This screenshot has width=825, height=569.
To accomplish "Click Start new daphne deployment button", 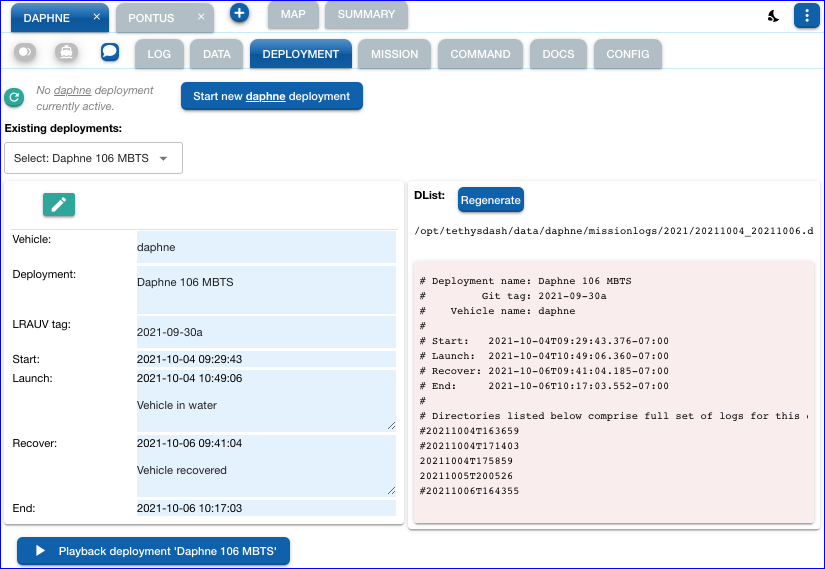I will click(271, 96).
